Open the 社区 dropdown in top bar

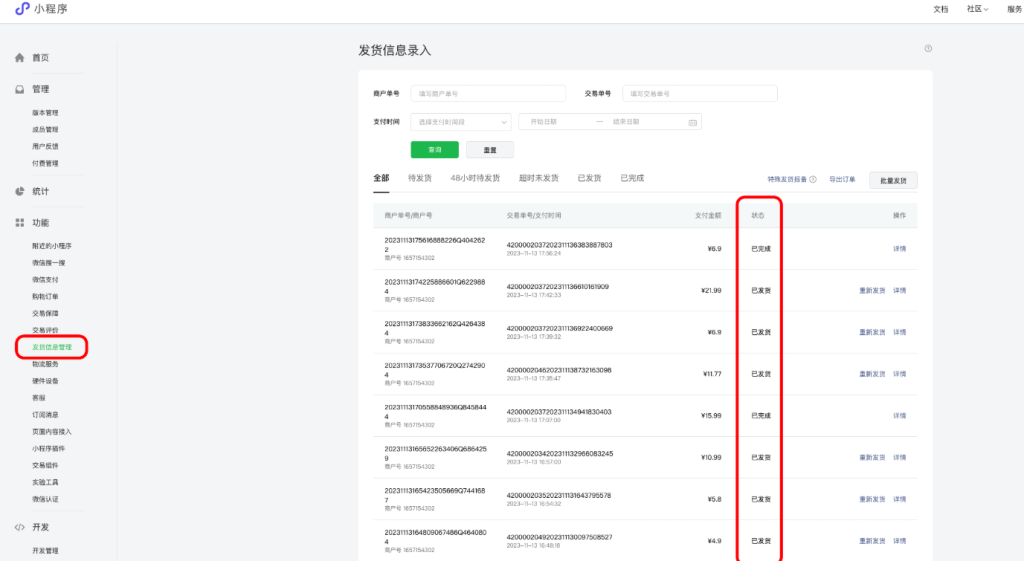click(976, 9)
